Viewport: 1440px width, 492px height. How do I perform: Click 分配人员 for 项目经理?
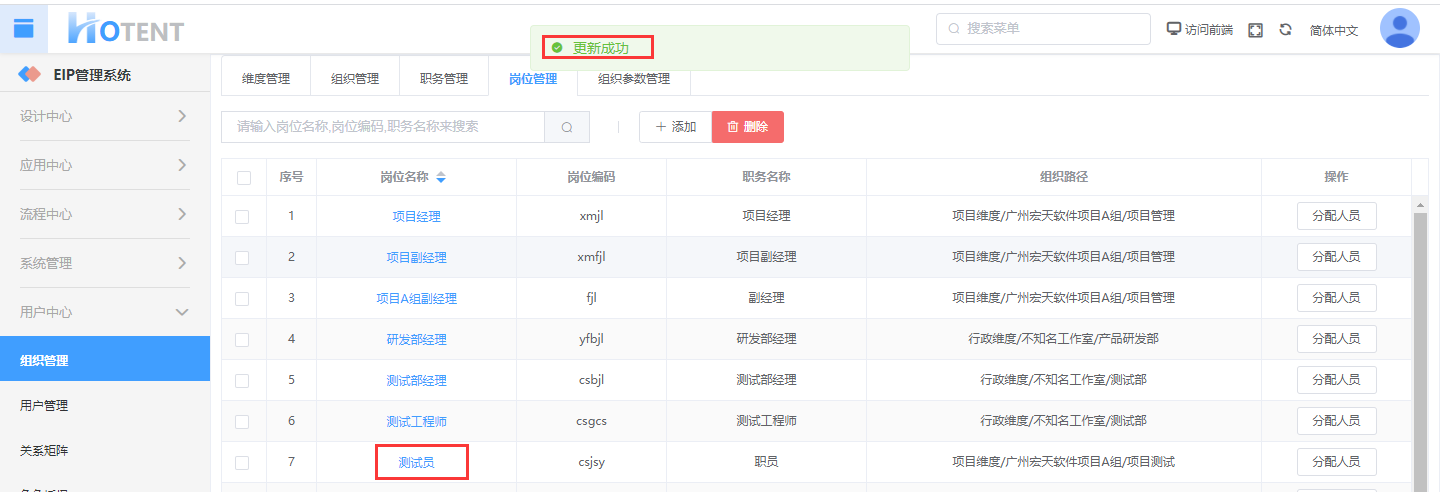click(x=1336, y=216)
